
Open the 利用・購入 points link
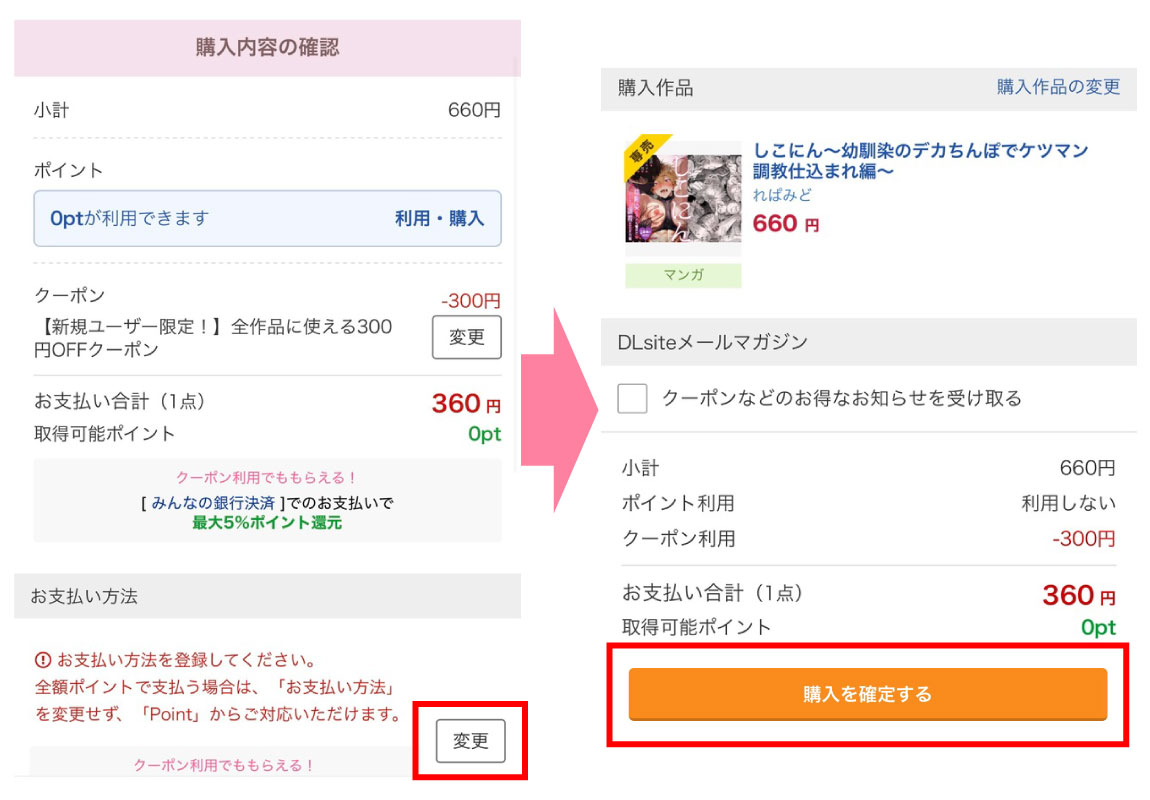pos(439,218)
